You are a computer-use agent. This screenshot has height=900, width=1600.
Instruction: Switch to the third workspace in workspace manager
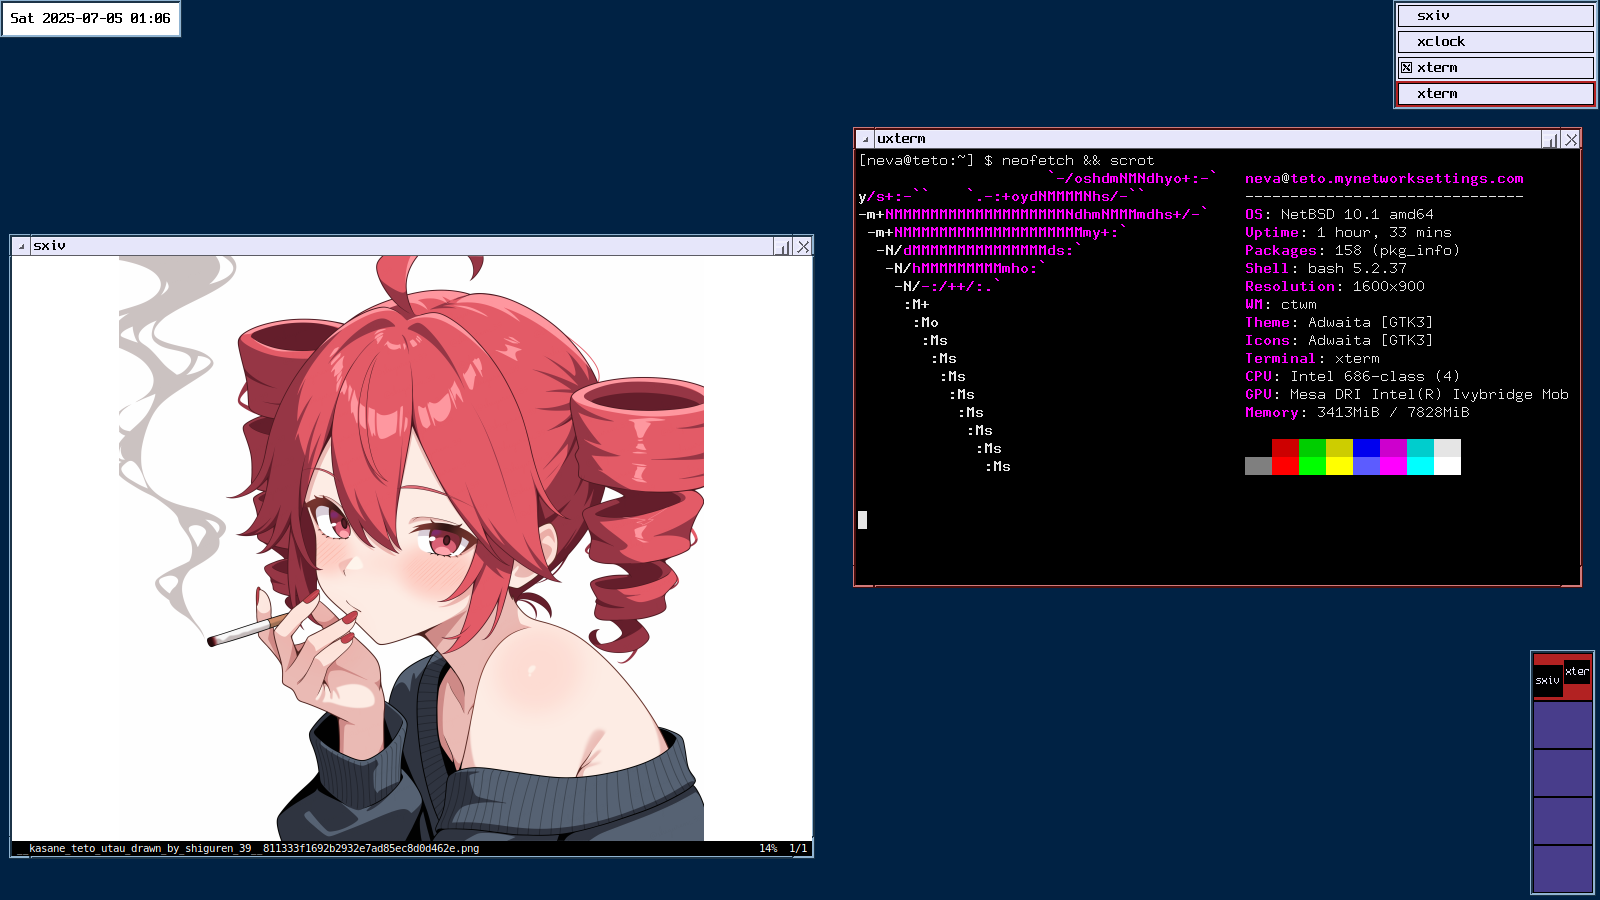tap(1563, 773)
